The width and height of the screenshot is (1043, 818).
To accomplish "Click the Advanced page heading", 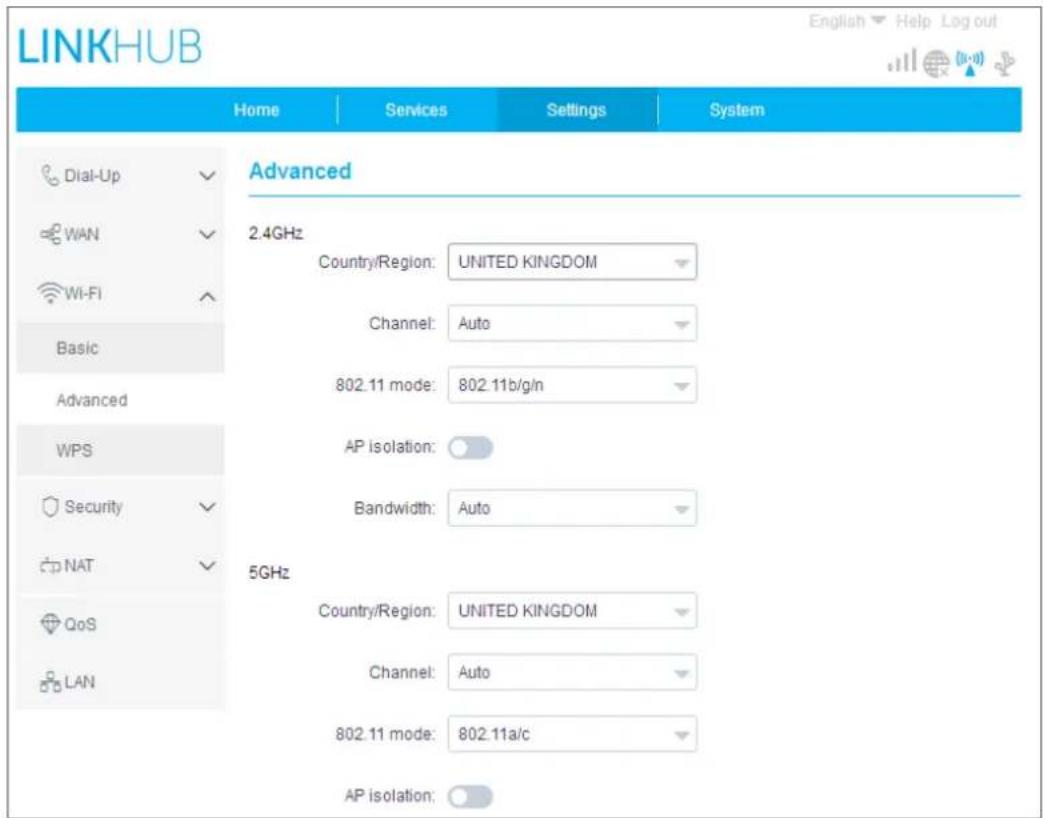I will [300, 171].
